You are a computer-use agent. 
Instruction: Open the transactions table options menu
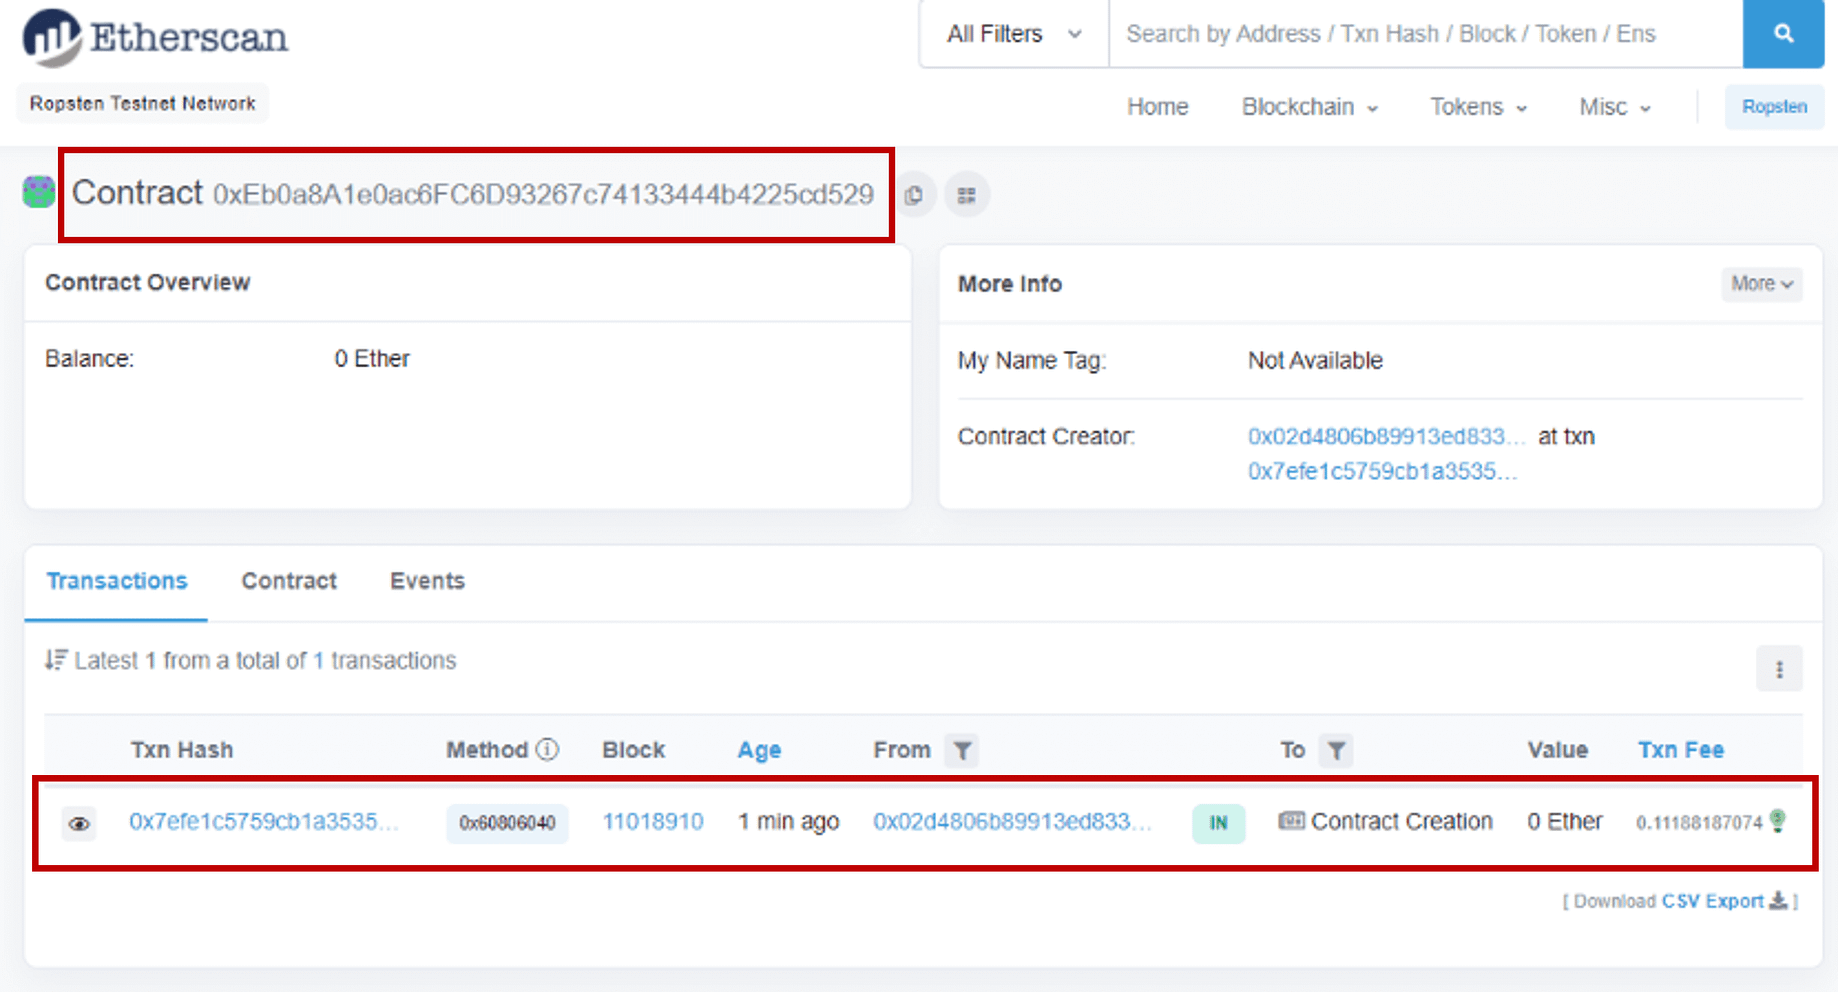click(1779, 669)
